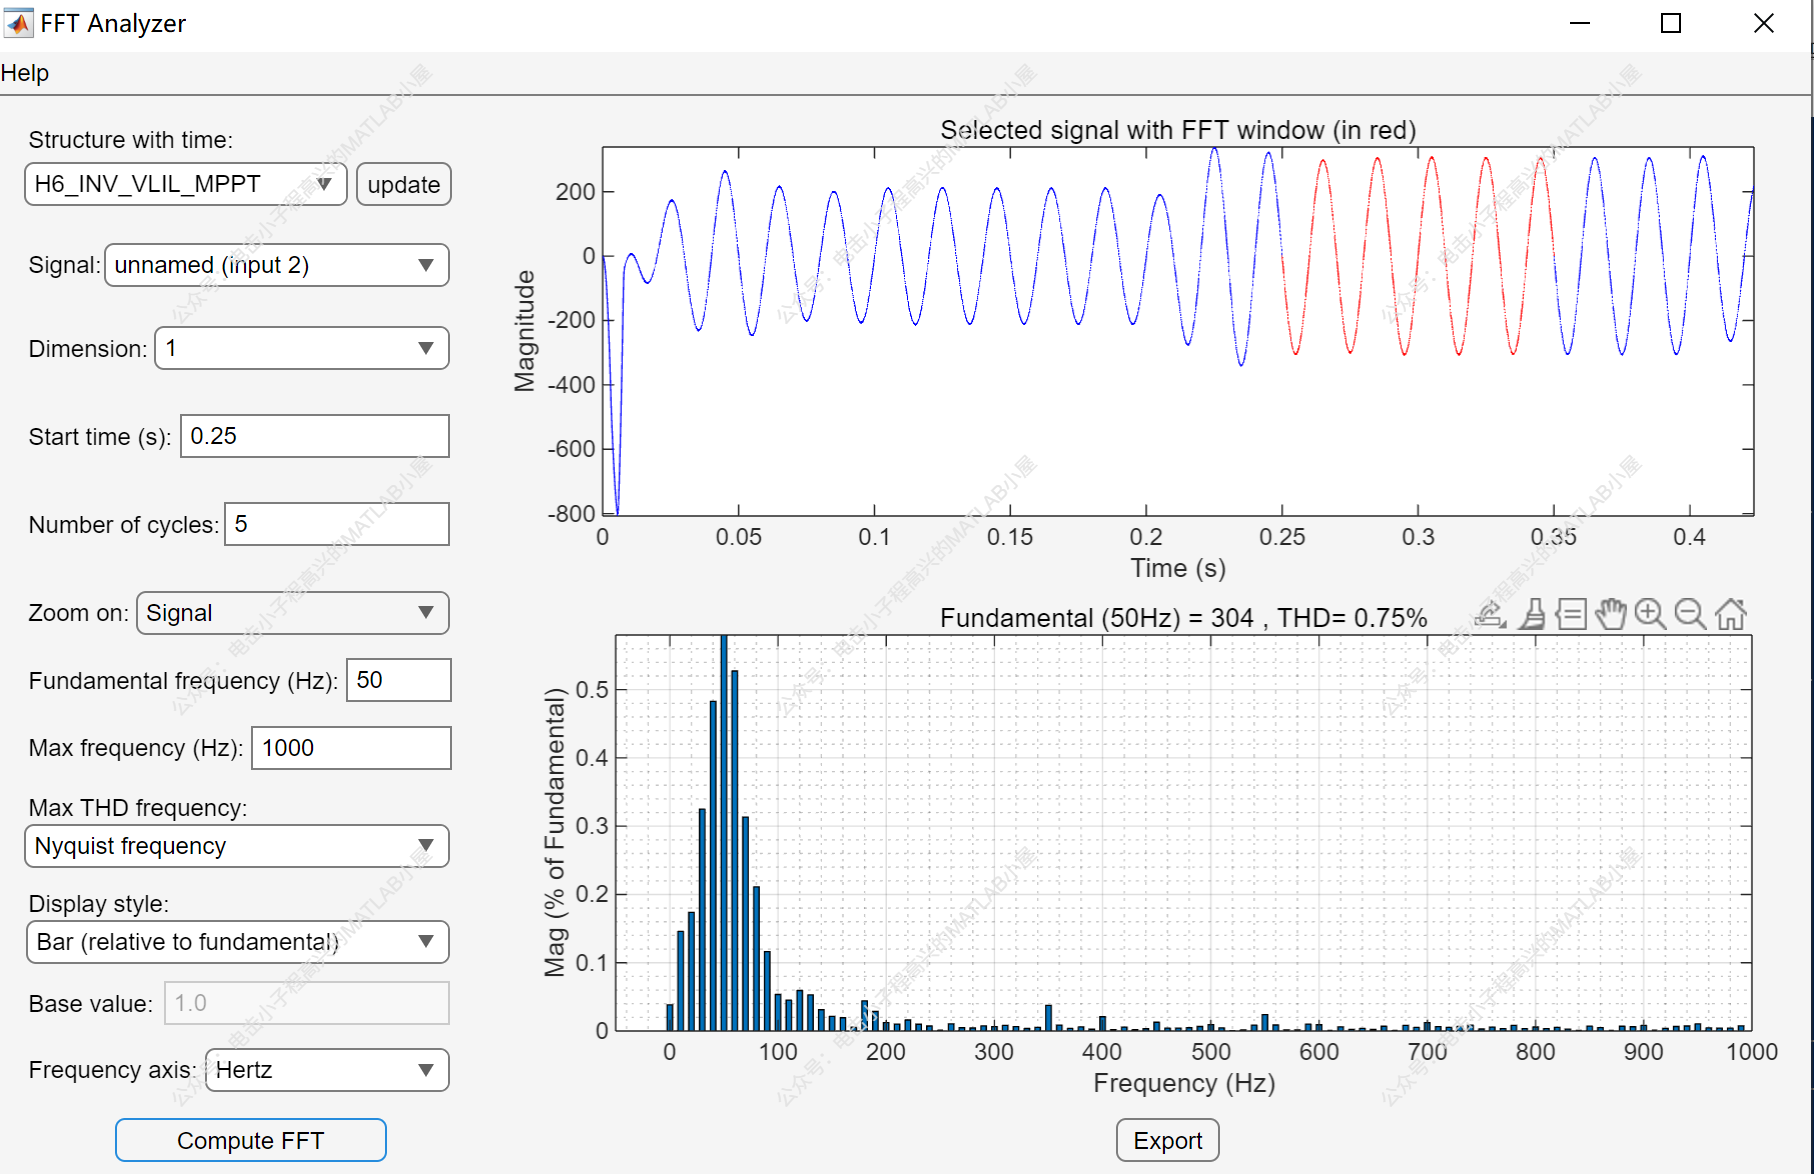
Task: Click the Export button
Action: (x=1168, y=1141)
